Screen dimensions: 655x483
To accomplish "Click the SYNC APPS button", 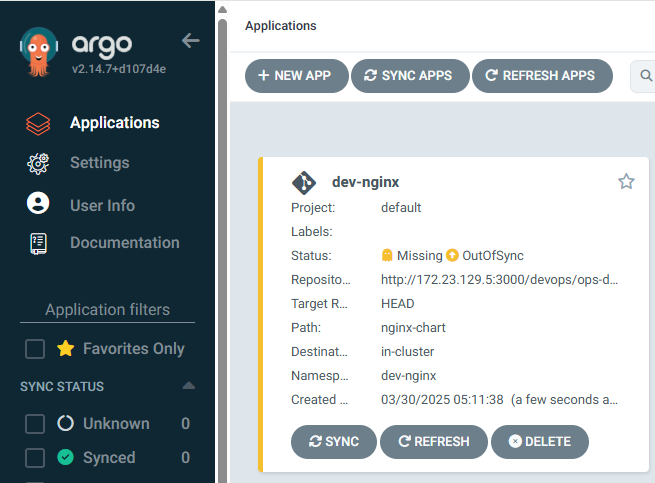I will pyautogui.click(x=410, y=76).
